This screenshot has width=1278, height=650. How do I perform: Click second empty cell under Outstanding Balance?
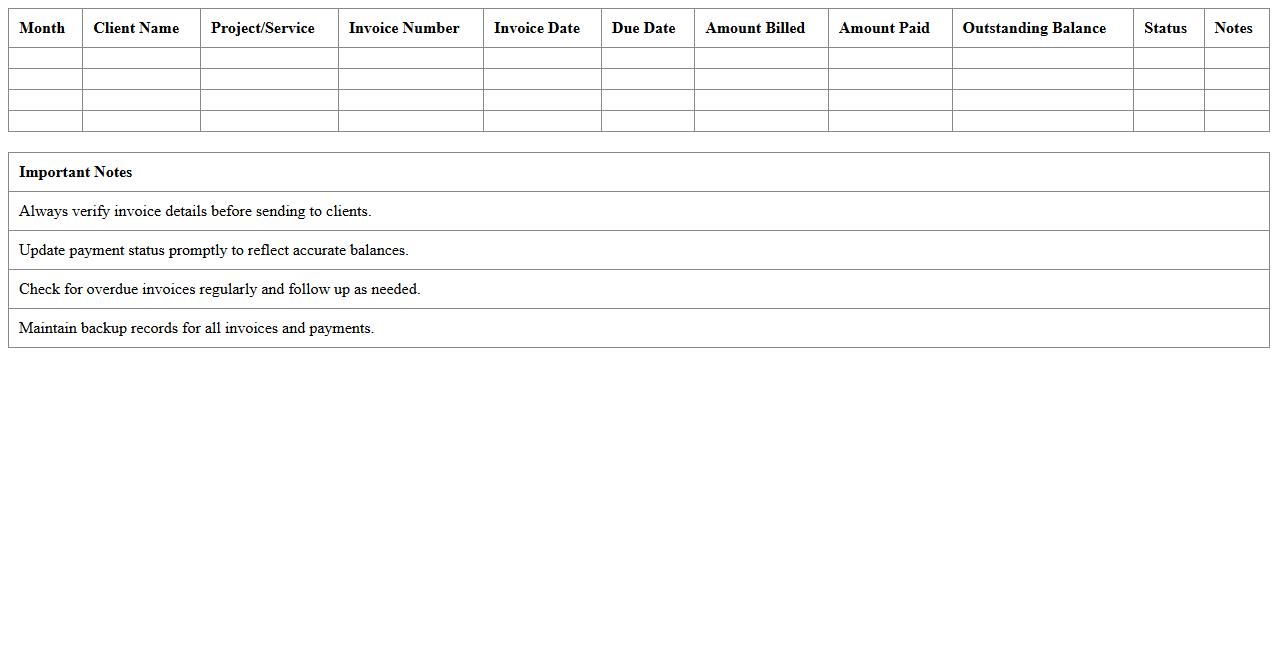tap(1042, 79)
